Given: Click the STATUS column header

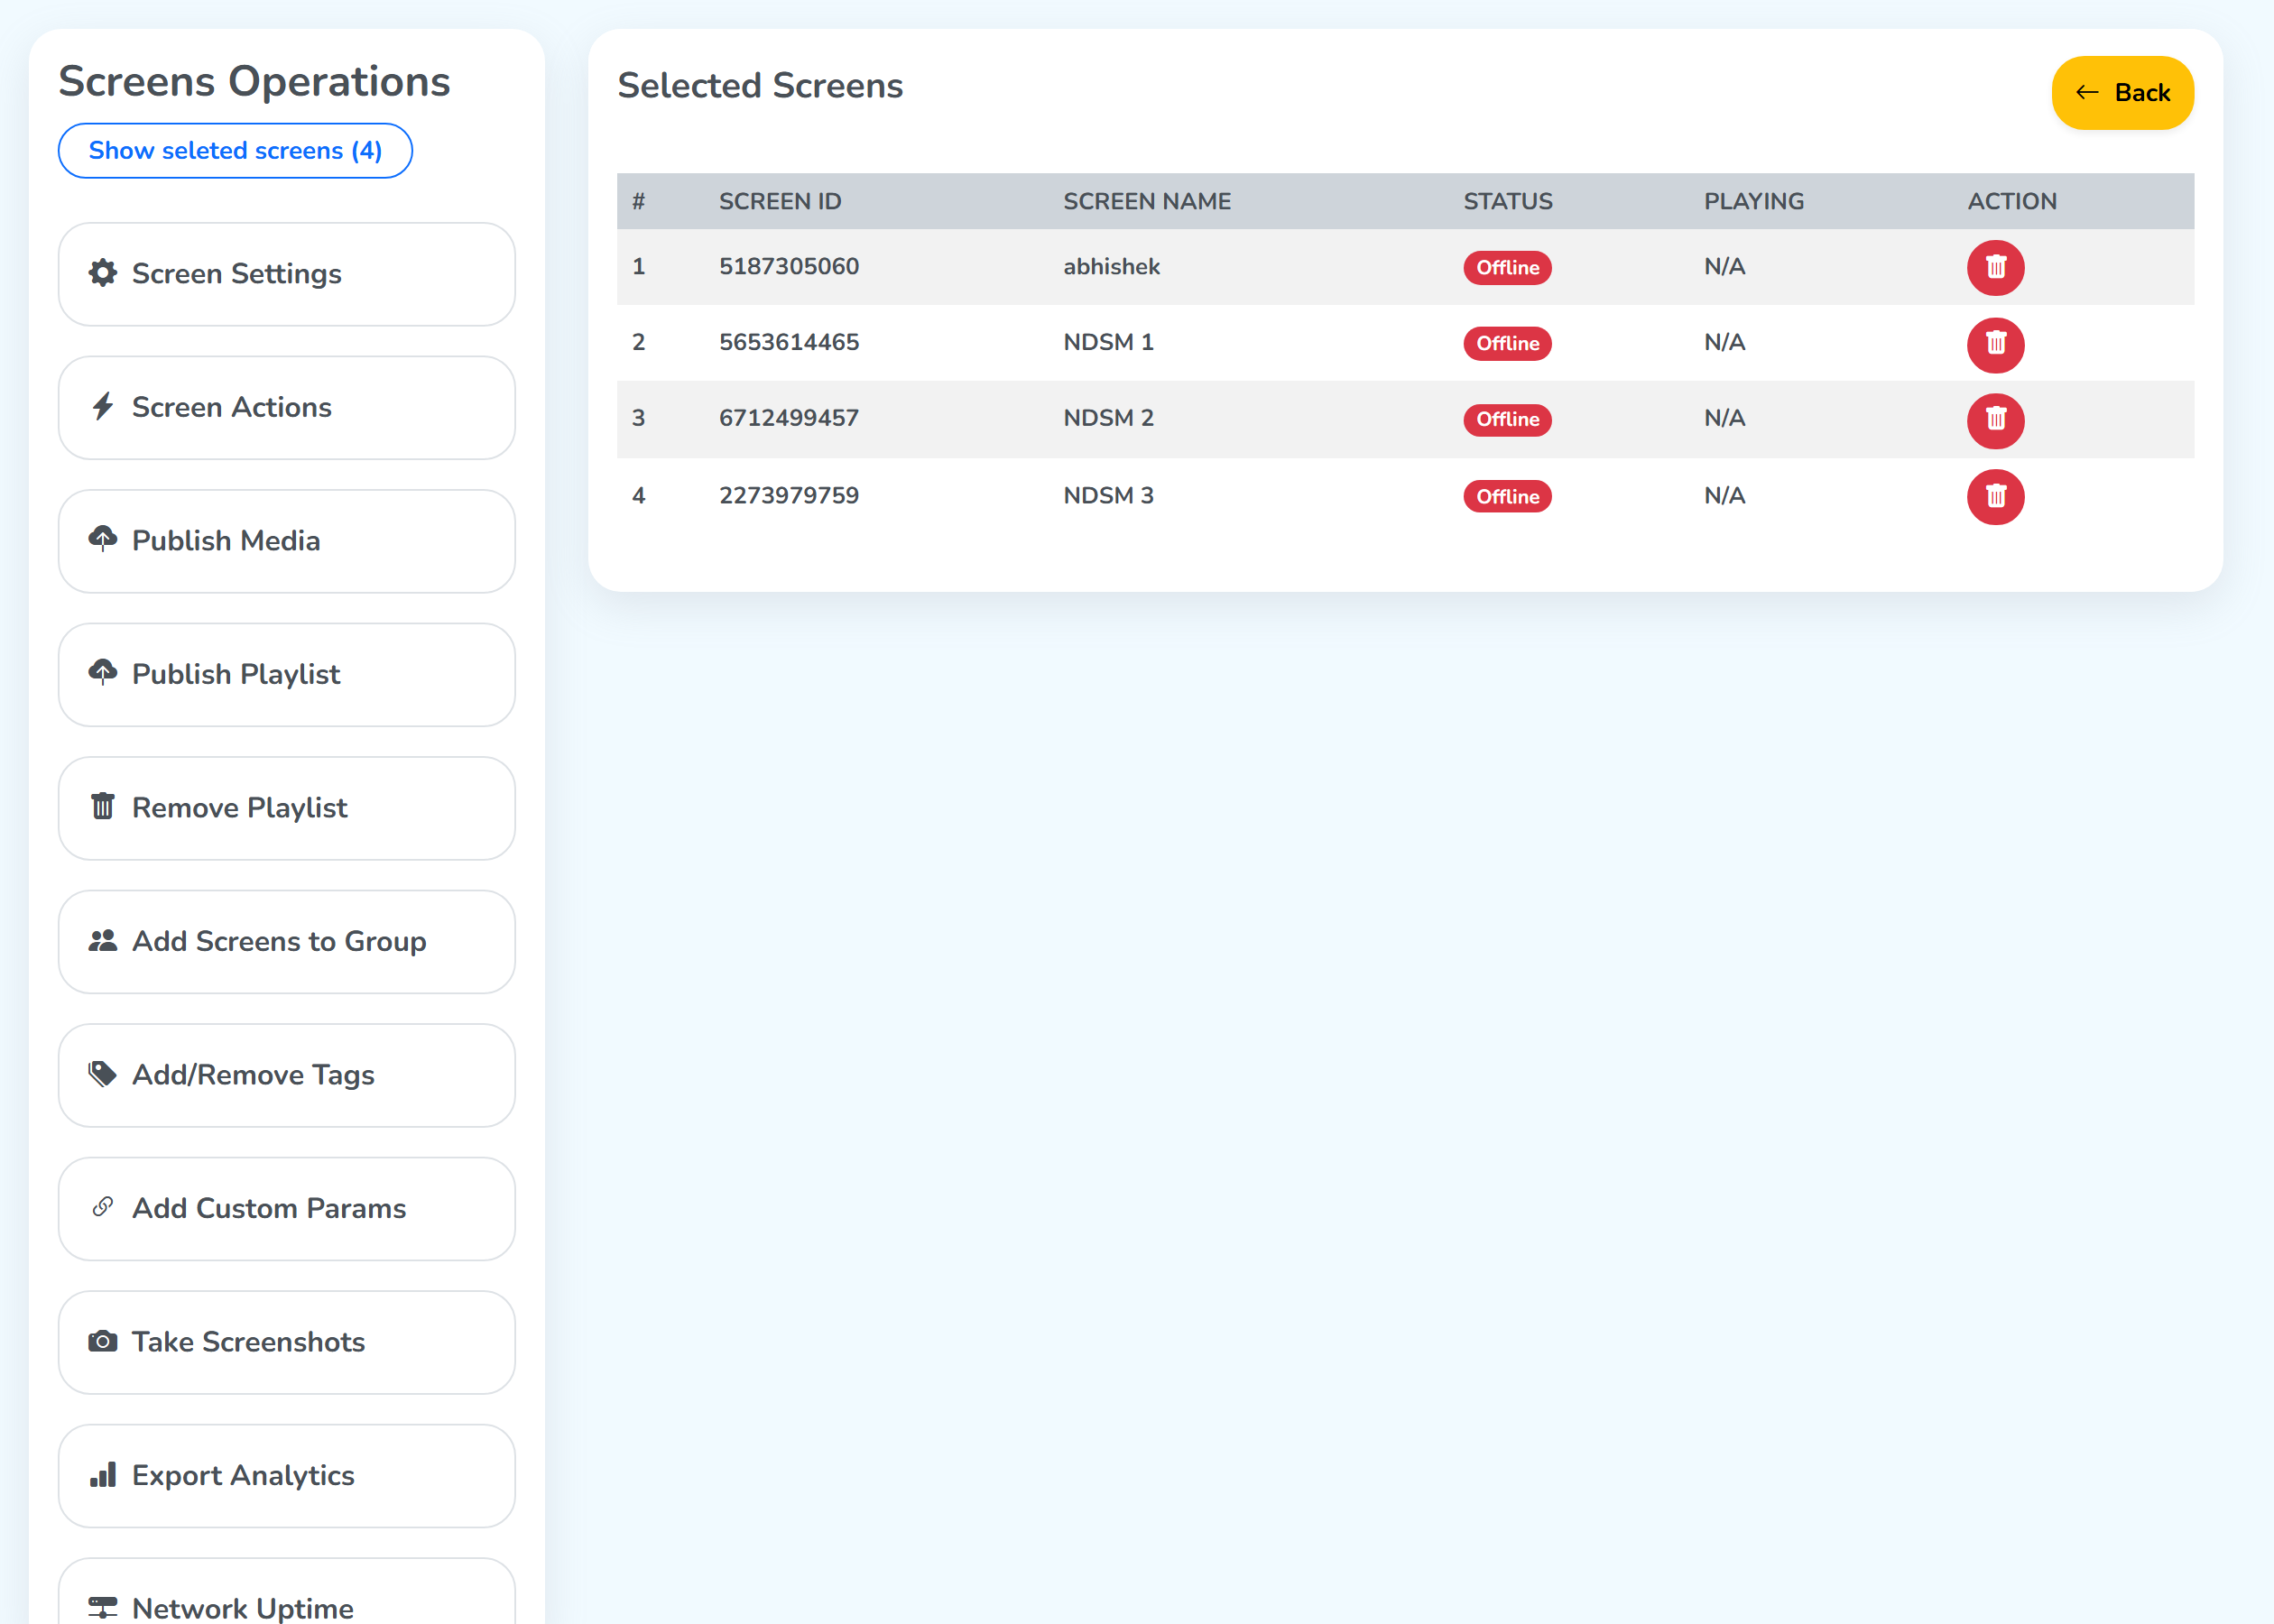Looking at the screenshot, I should [x=1508, y=201].
